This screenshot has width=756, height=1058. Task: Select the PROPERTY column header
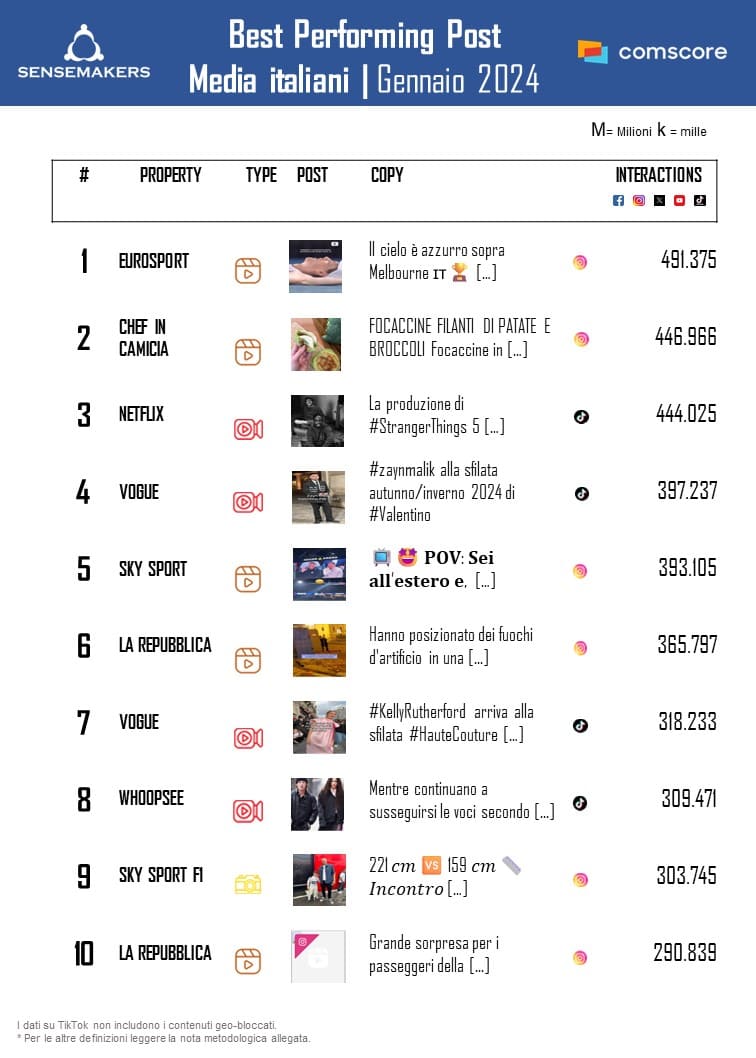pyautogui.click(x=170, y=175)
